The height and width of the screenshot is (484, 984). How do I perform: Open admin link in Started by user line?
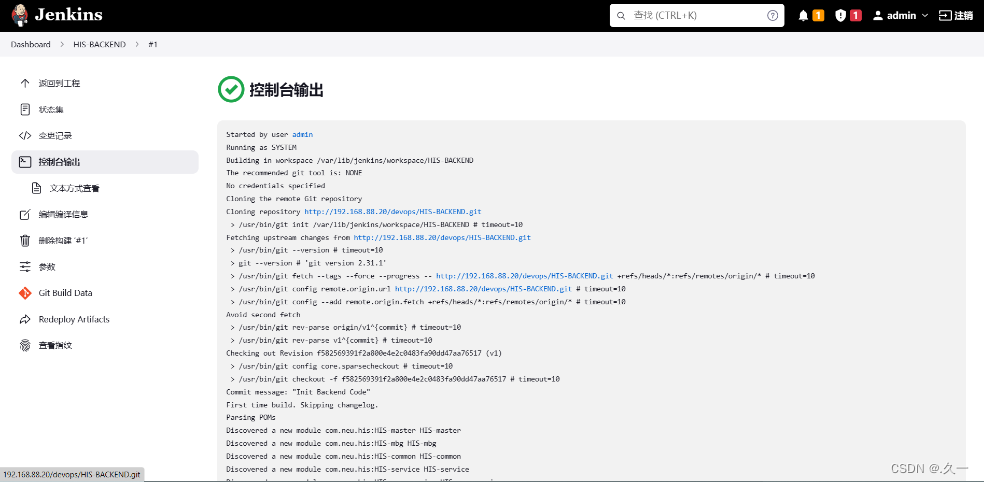302,134
